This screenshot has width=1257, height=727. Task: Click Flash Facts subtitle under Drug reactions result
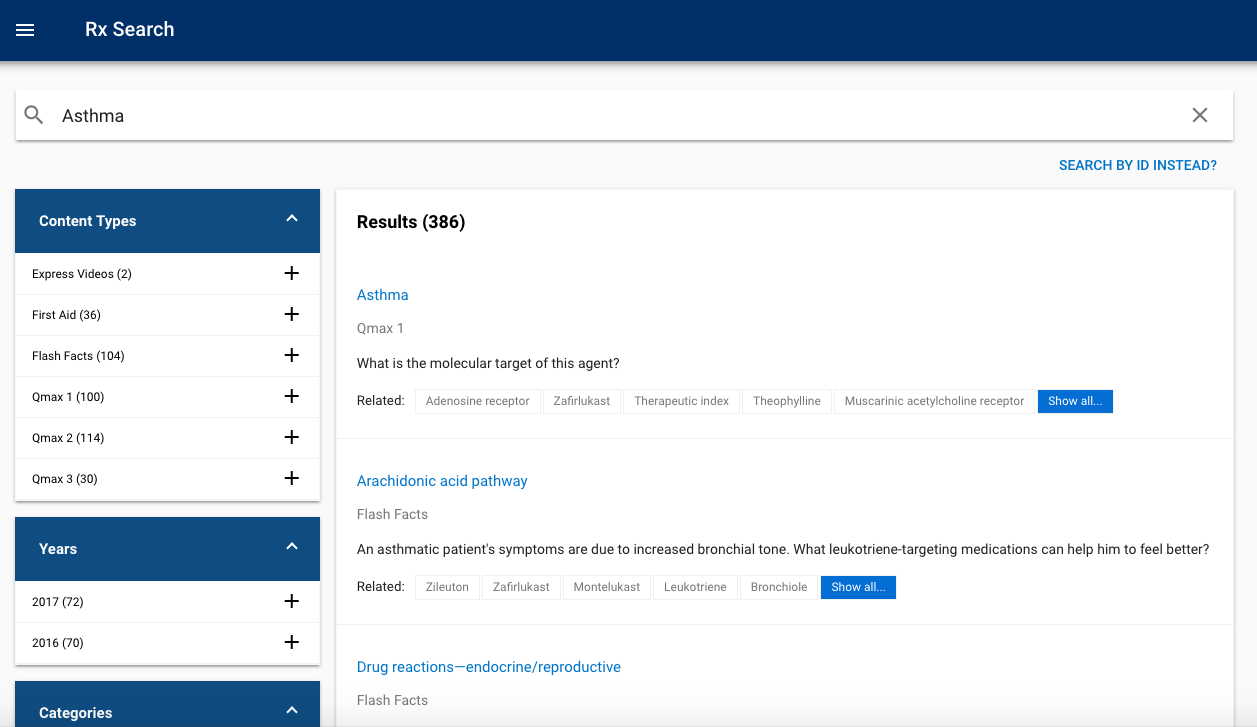tap(392, 700)
